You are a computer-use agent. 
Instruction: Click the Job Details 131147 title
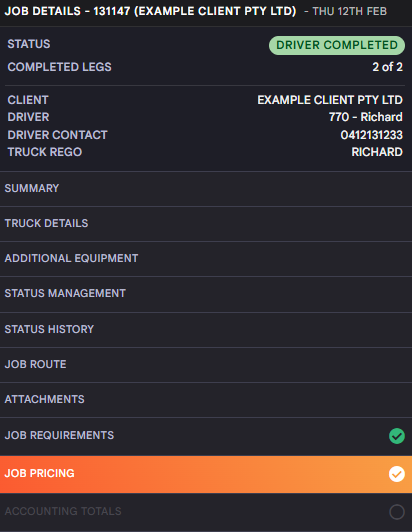pos(150,11)
